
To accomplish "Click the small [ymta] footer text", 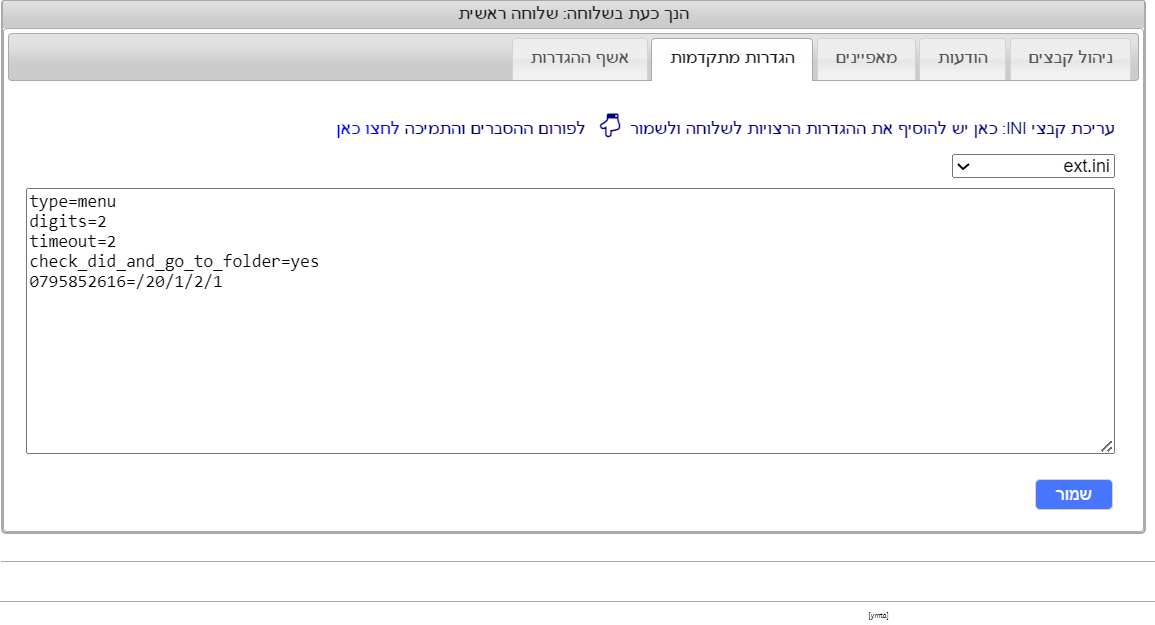I will [x=878, y=615].
